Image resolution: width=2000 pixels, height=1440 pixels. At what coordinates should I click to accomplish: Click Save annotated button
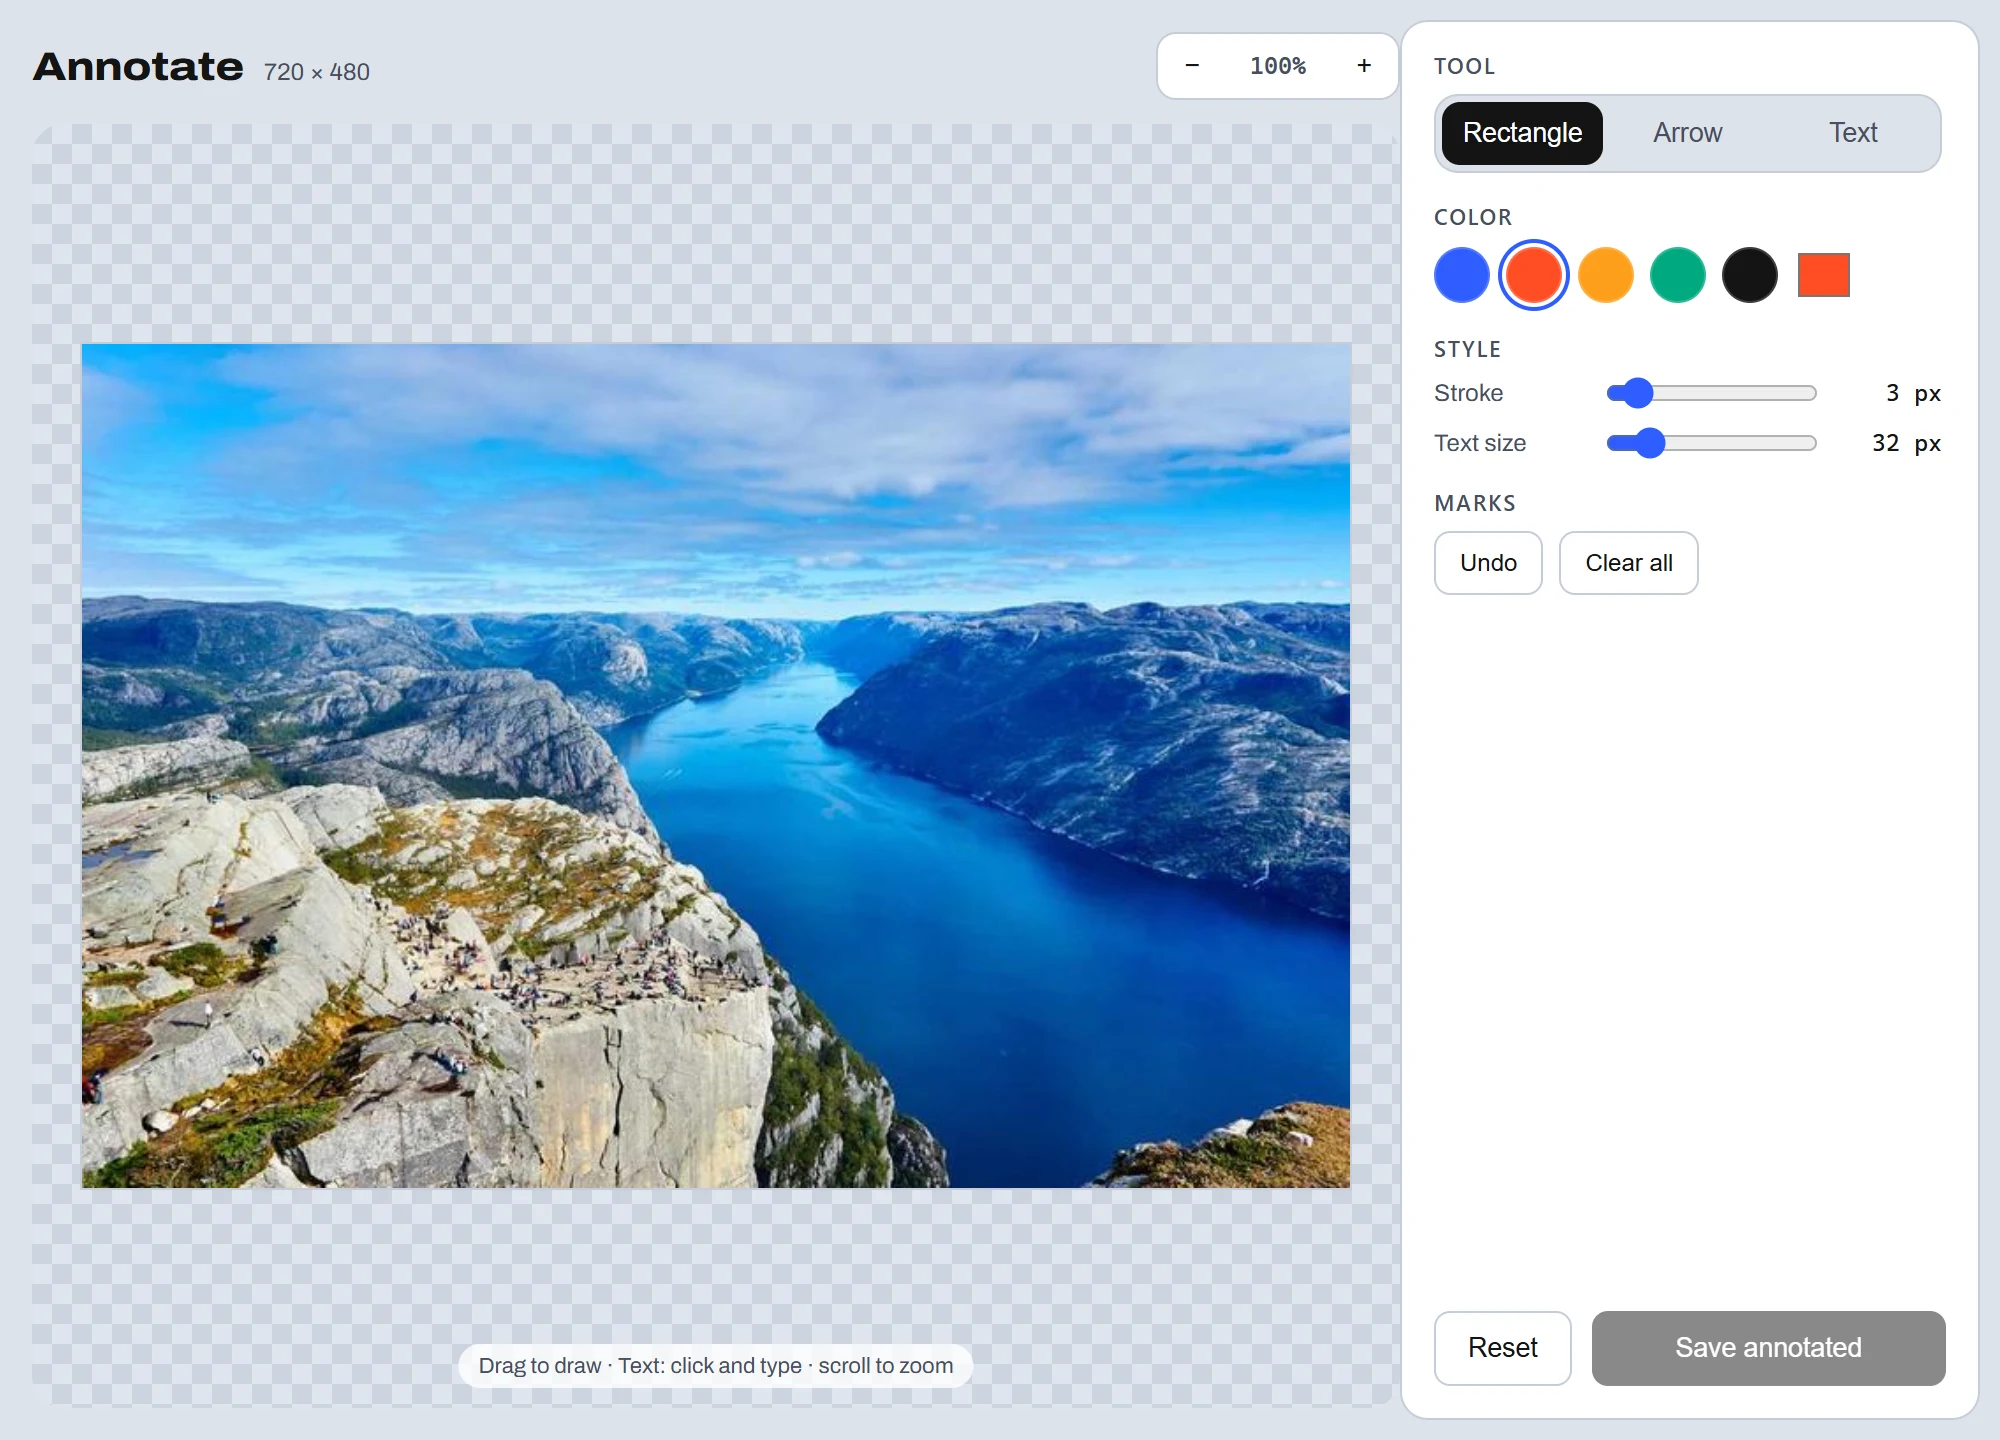tap(1768, 1348)
